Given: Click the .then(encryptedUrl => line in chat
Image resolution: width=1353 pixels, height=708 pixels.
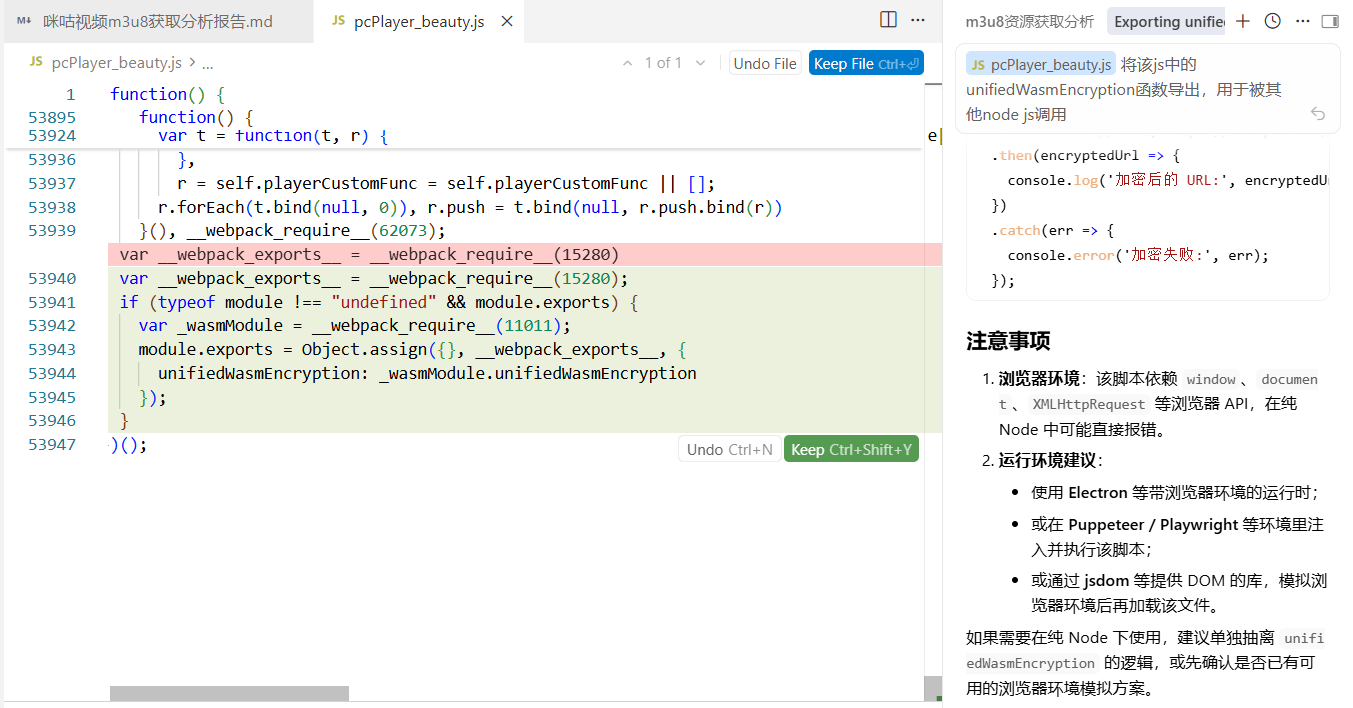Looking at the screenshot, I should [1086, 156].
